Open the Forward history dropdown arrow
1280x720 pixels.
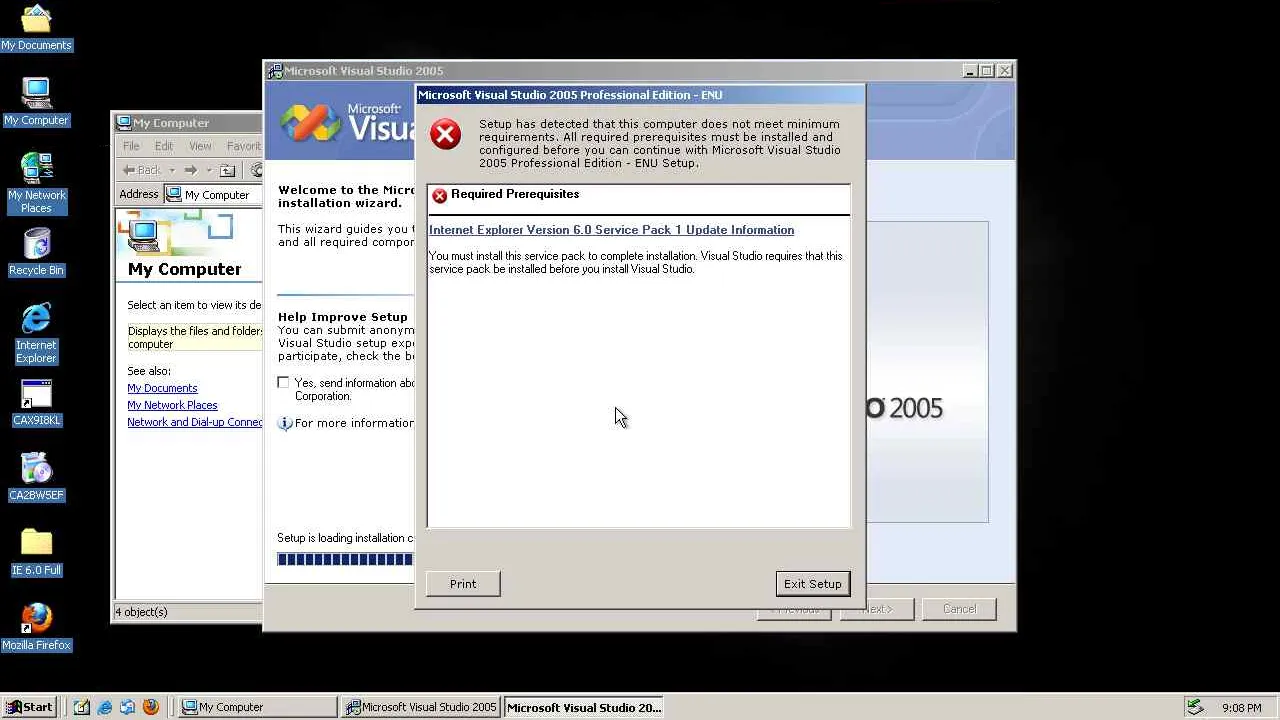(x=209, y=170)
